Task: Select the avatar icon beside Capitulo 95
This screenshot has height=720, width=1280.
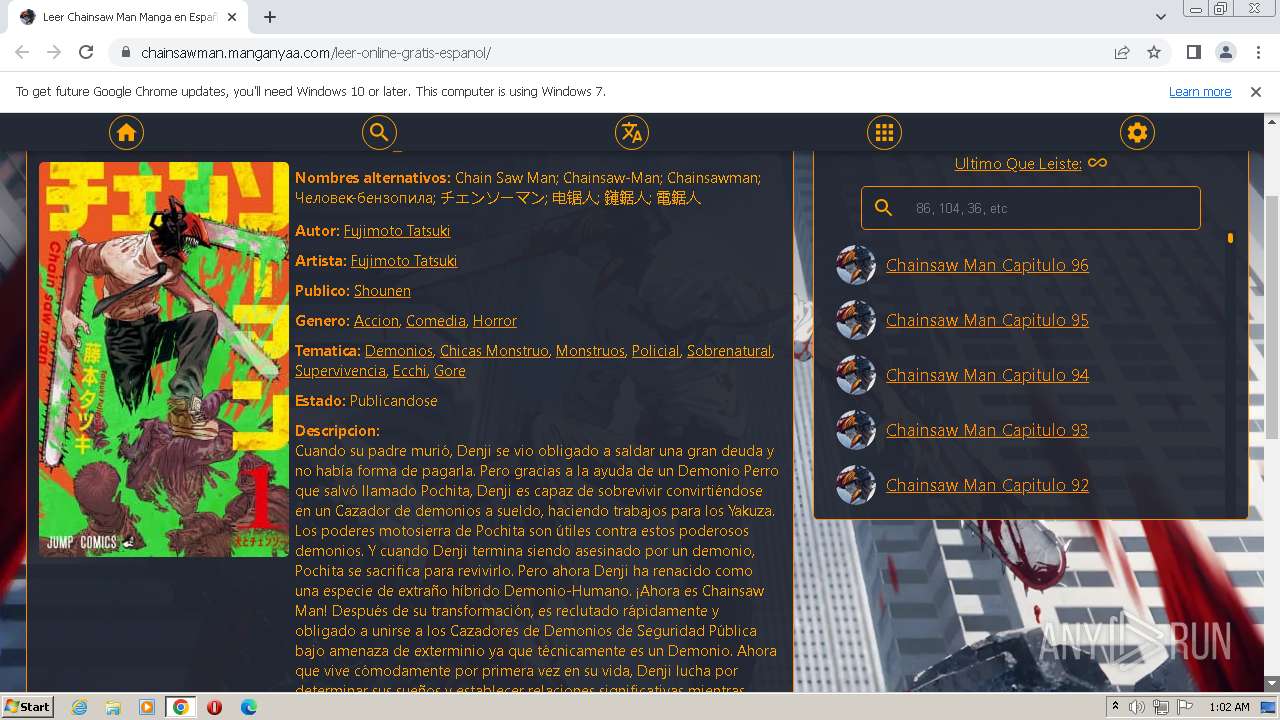Action: 856,320
